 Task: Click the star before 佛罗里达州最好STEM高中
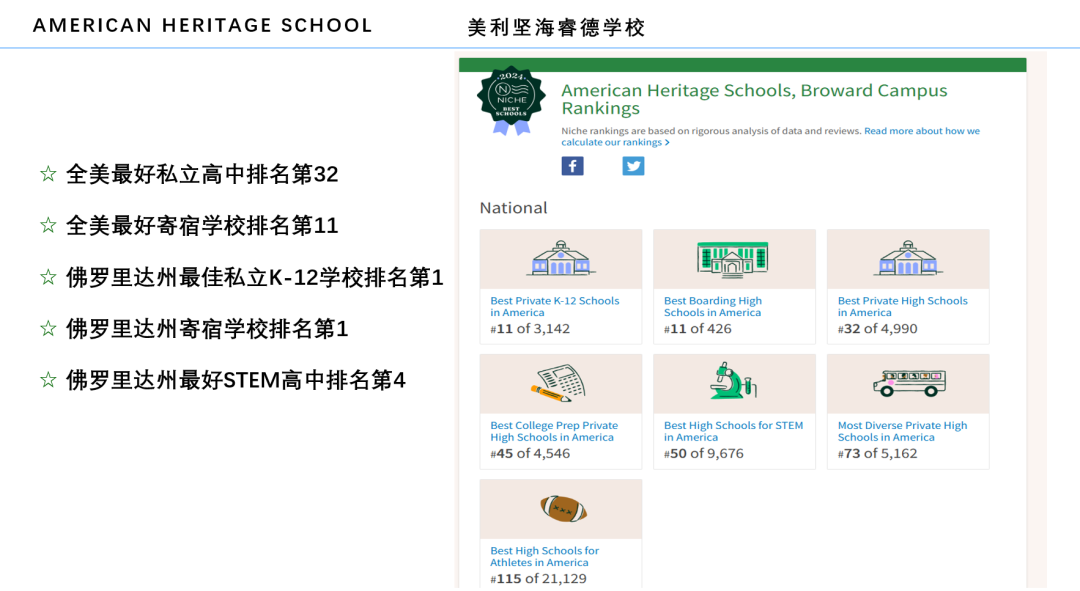pyautogui.click(x=48, y=380)
